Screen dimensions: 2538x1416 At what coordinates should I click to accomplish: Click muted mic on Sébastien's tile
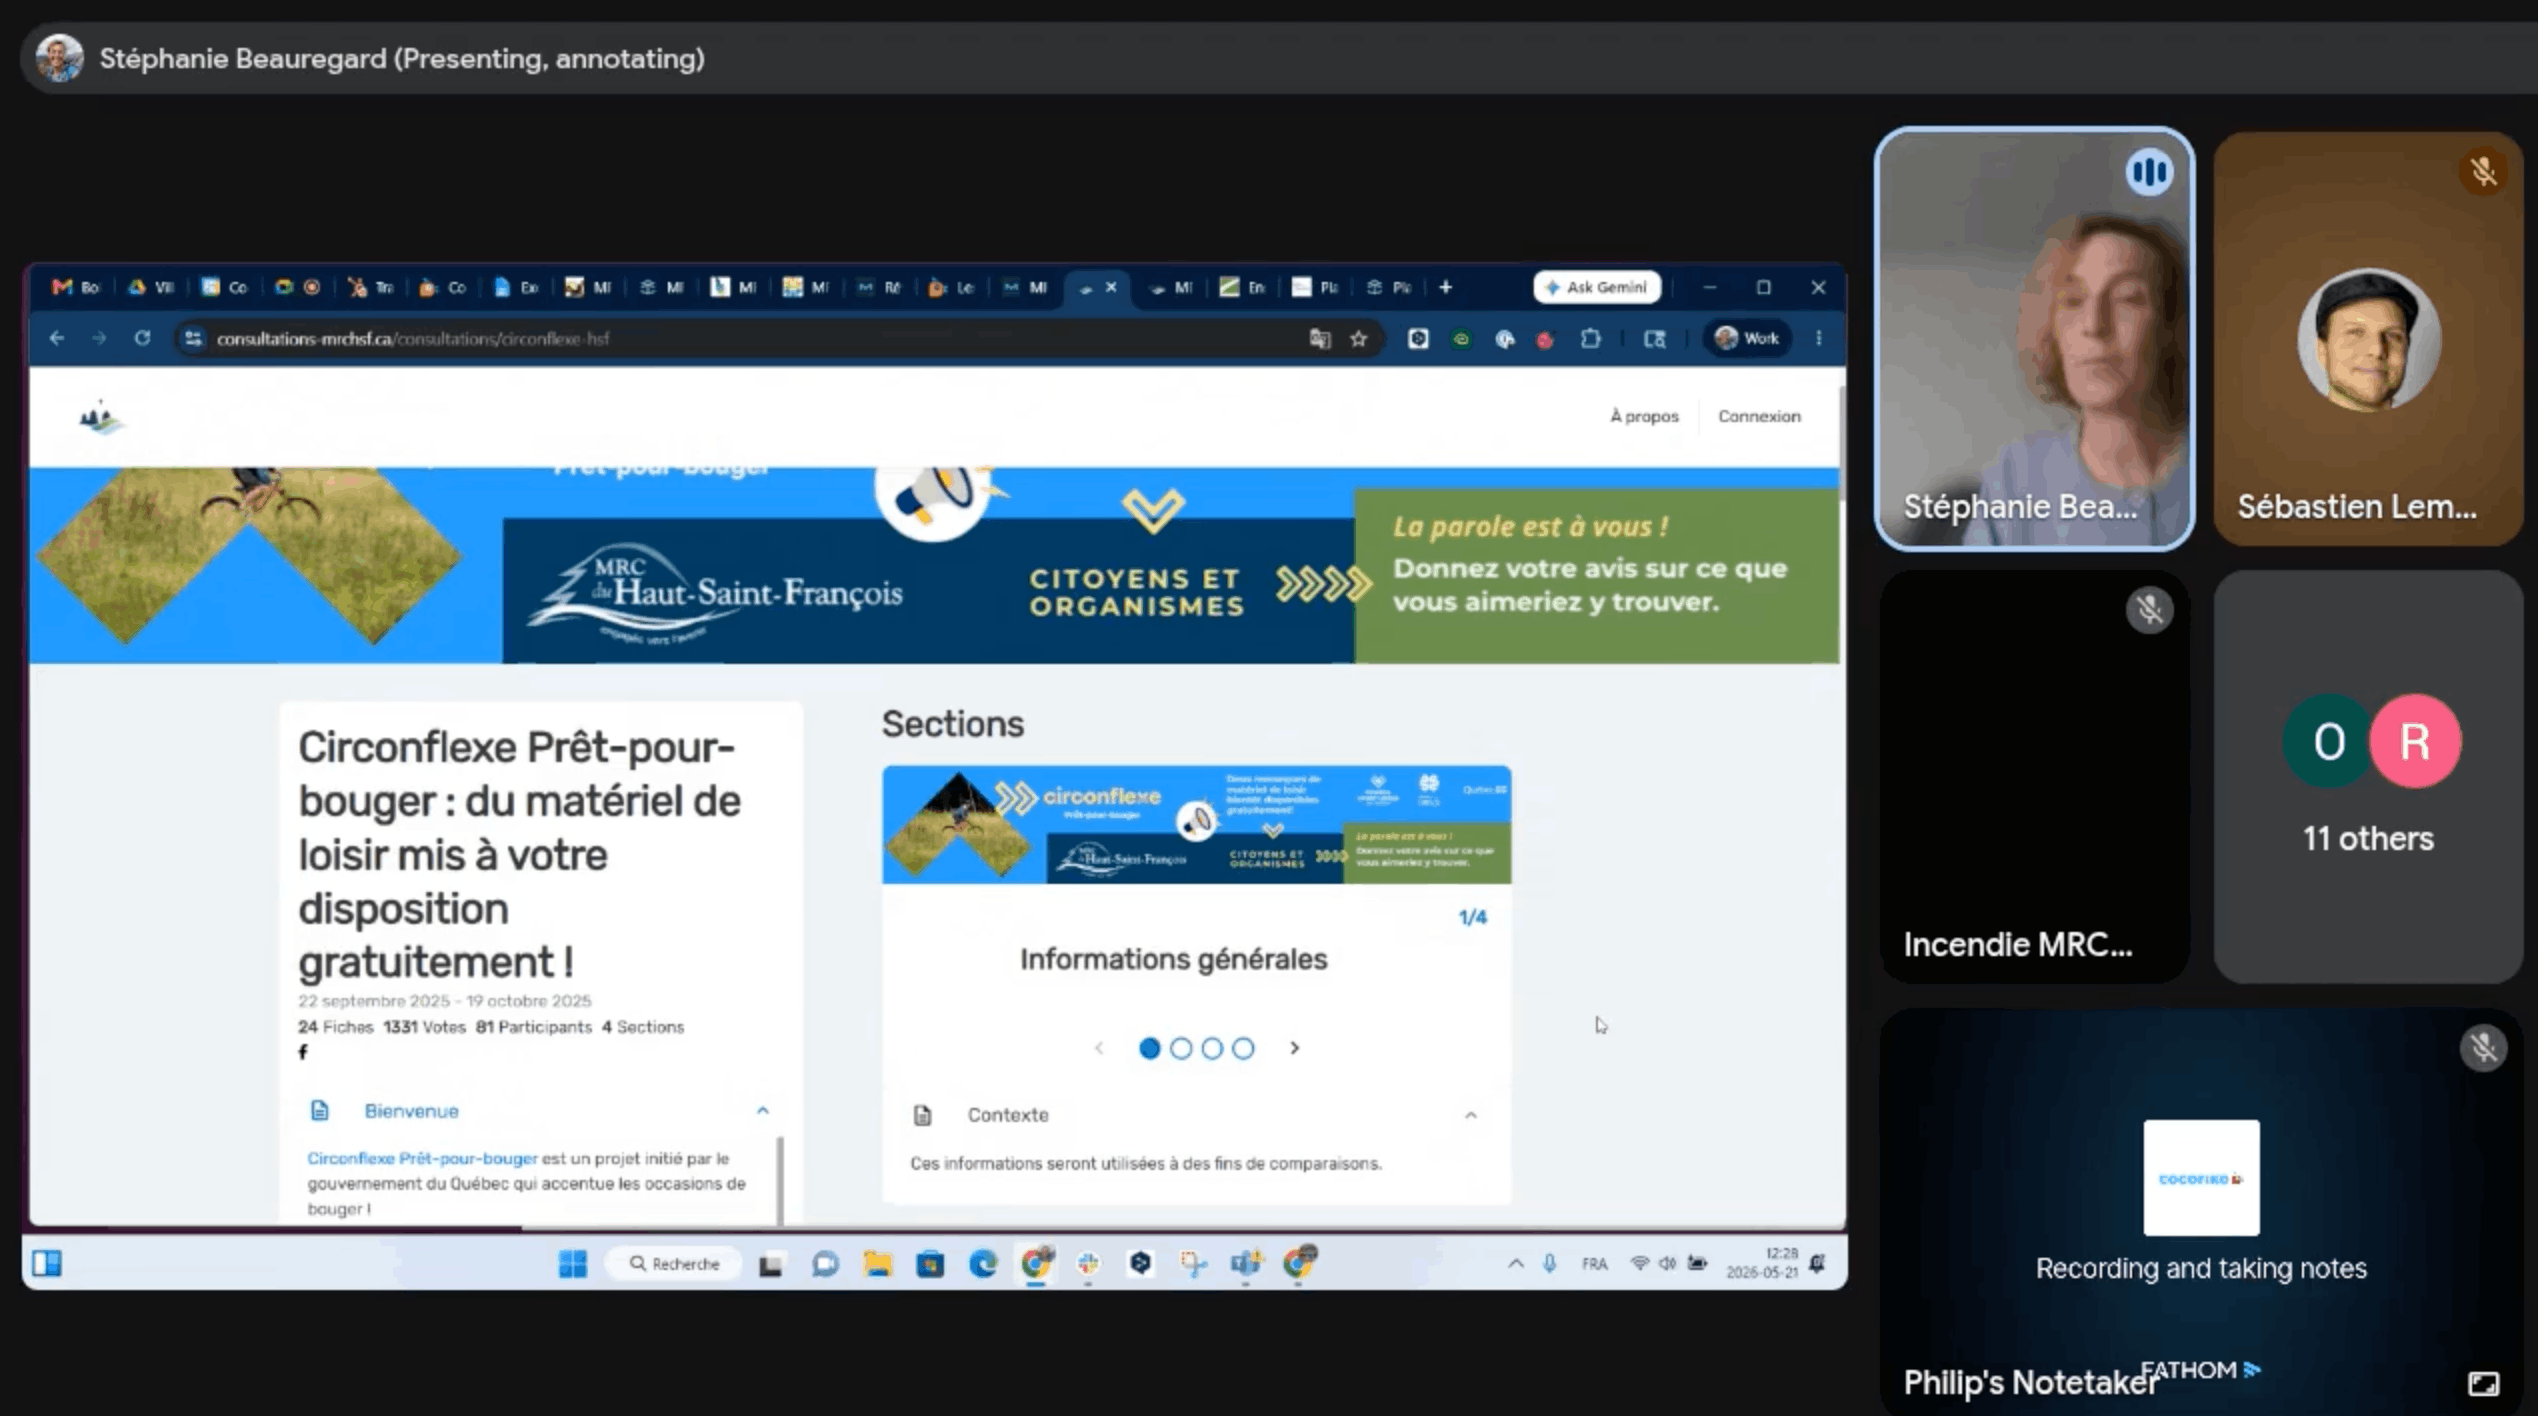tap(2483, 172)
